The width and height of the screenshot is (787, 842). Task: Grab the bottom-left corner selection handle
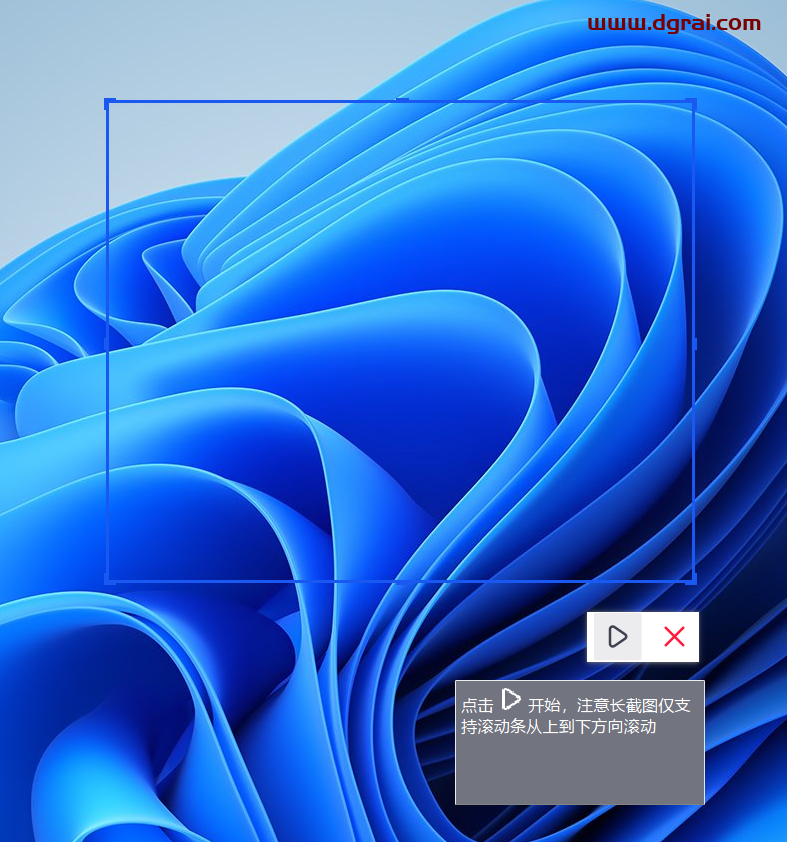point(109,579)
